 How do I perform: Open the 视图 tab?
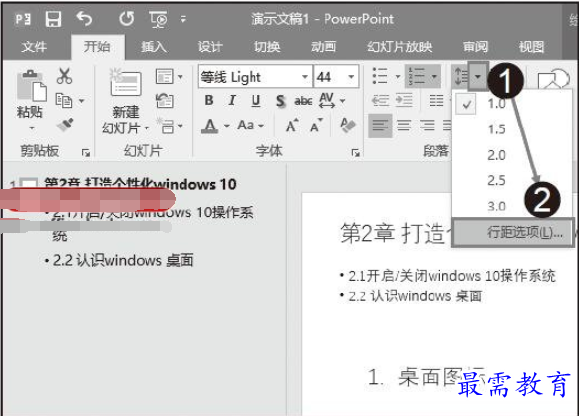[531, 47]
